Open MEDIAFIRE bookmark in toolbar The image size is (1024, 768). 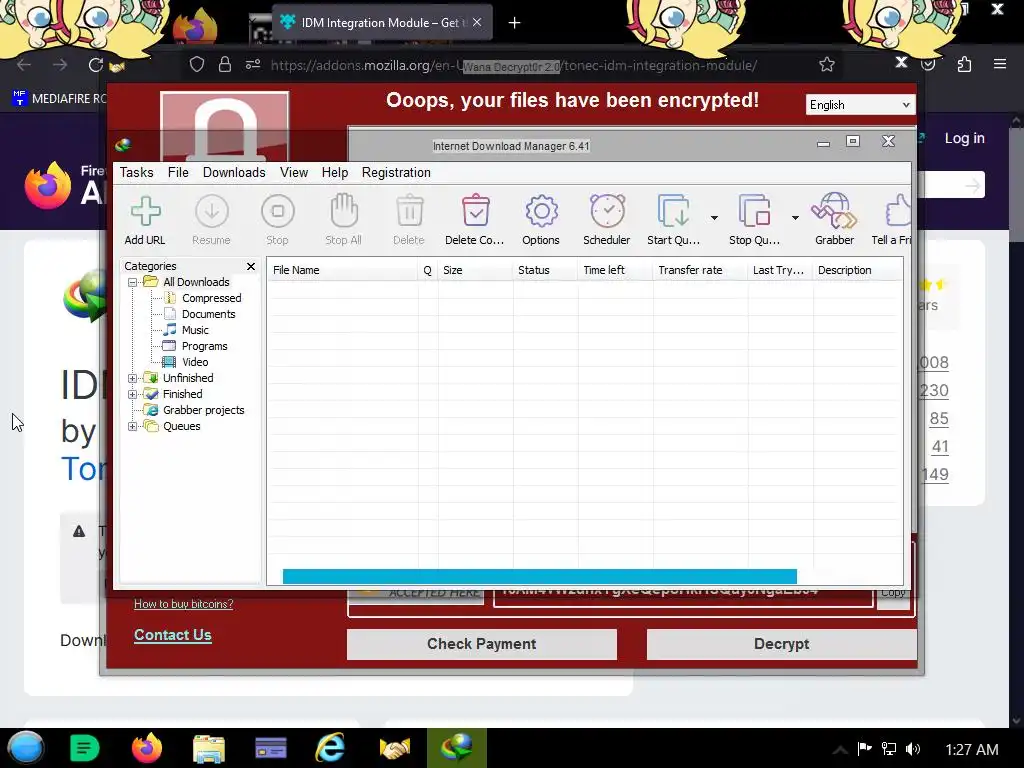coord(60,99)
